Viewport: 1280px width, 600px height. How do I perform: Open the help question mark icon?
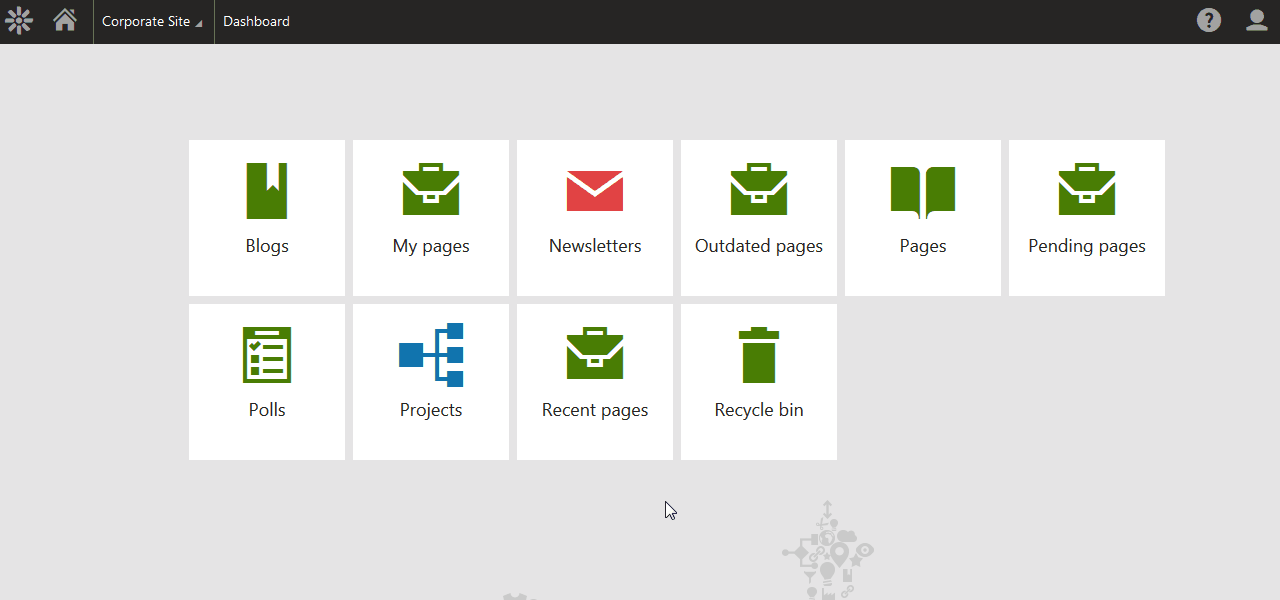click(1209, 20)
